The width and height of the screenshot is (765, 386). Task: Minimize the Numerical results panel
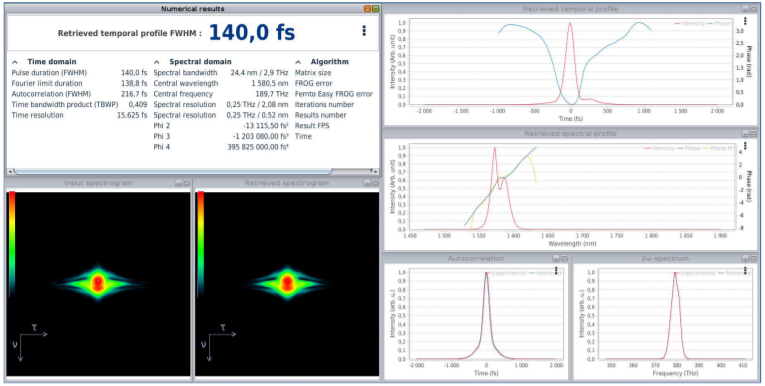click(367, 9)
